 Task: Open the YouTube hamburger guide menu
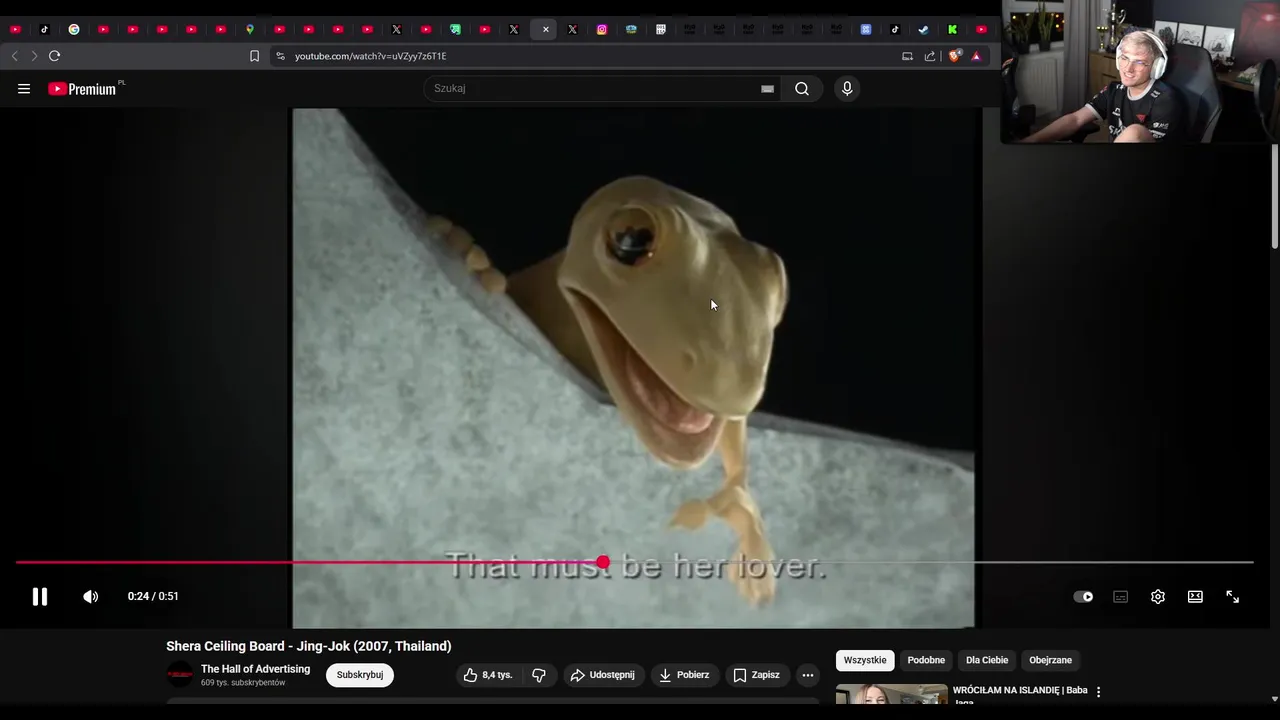pos(24,89)
